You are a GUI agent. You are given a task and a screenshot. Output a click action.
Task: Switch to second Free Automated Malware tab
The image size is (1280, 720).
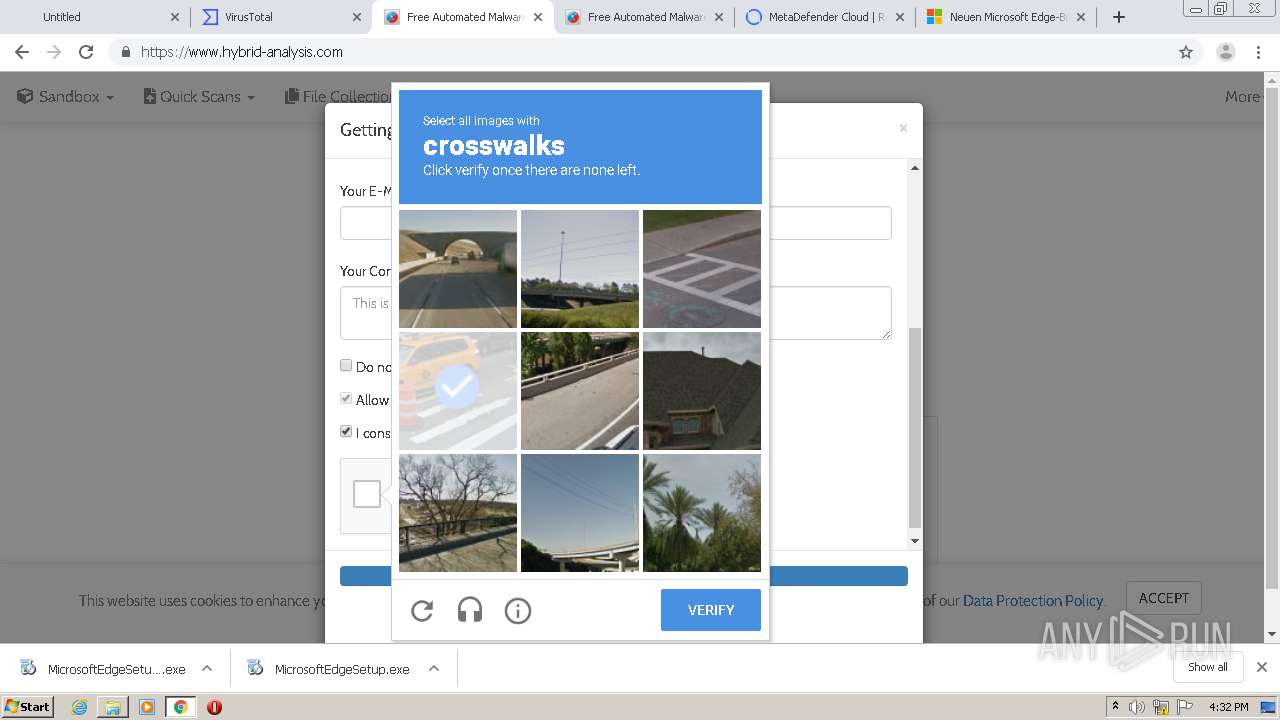coord(642,17)
